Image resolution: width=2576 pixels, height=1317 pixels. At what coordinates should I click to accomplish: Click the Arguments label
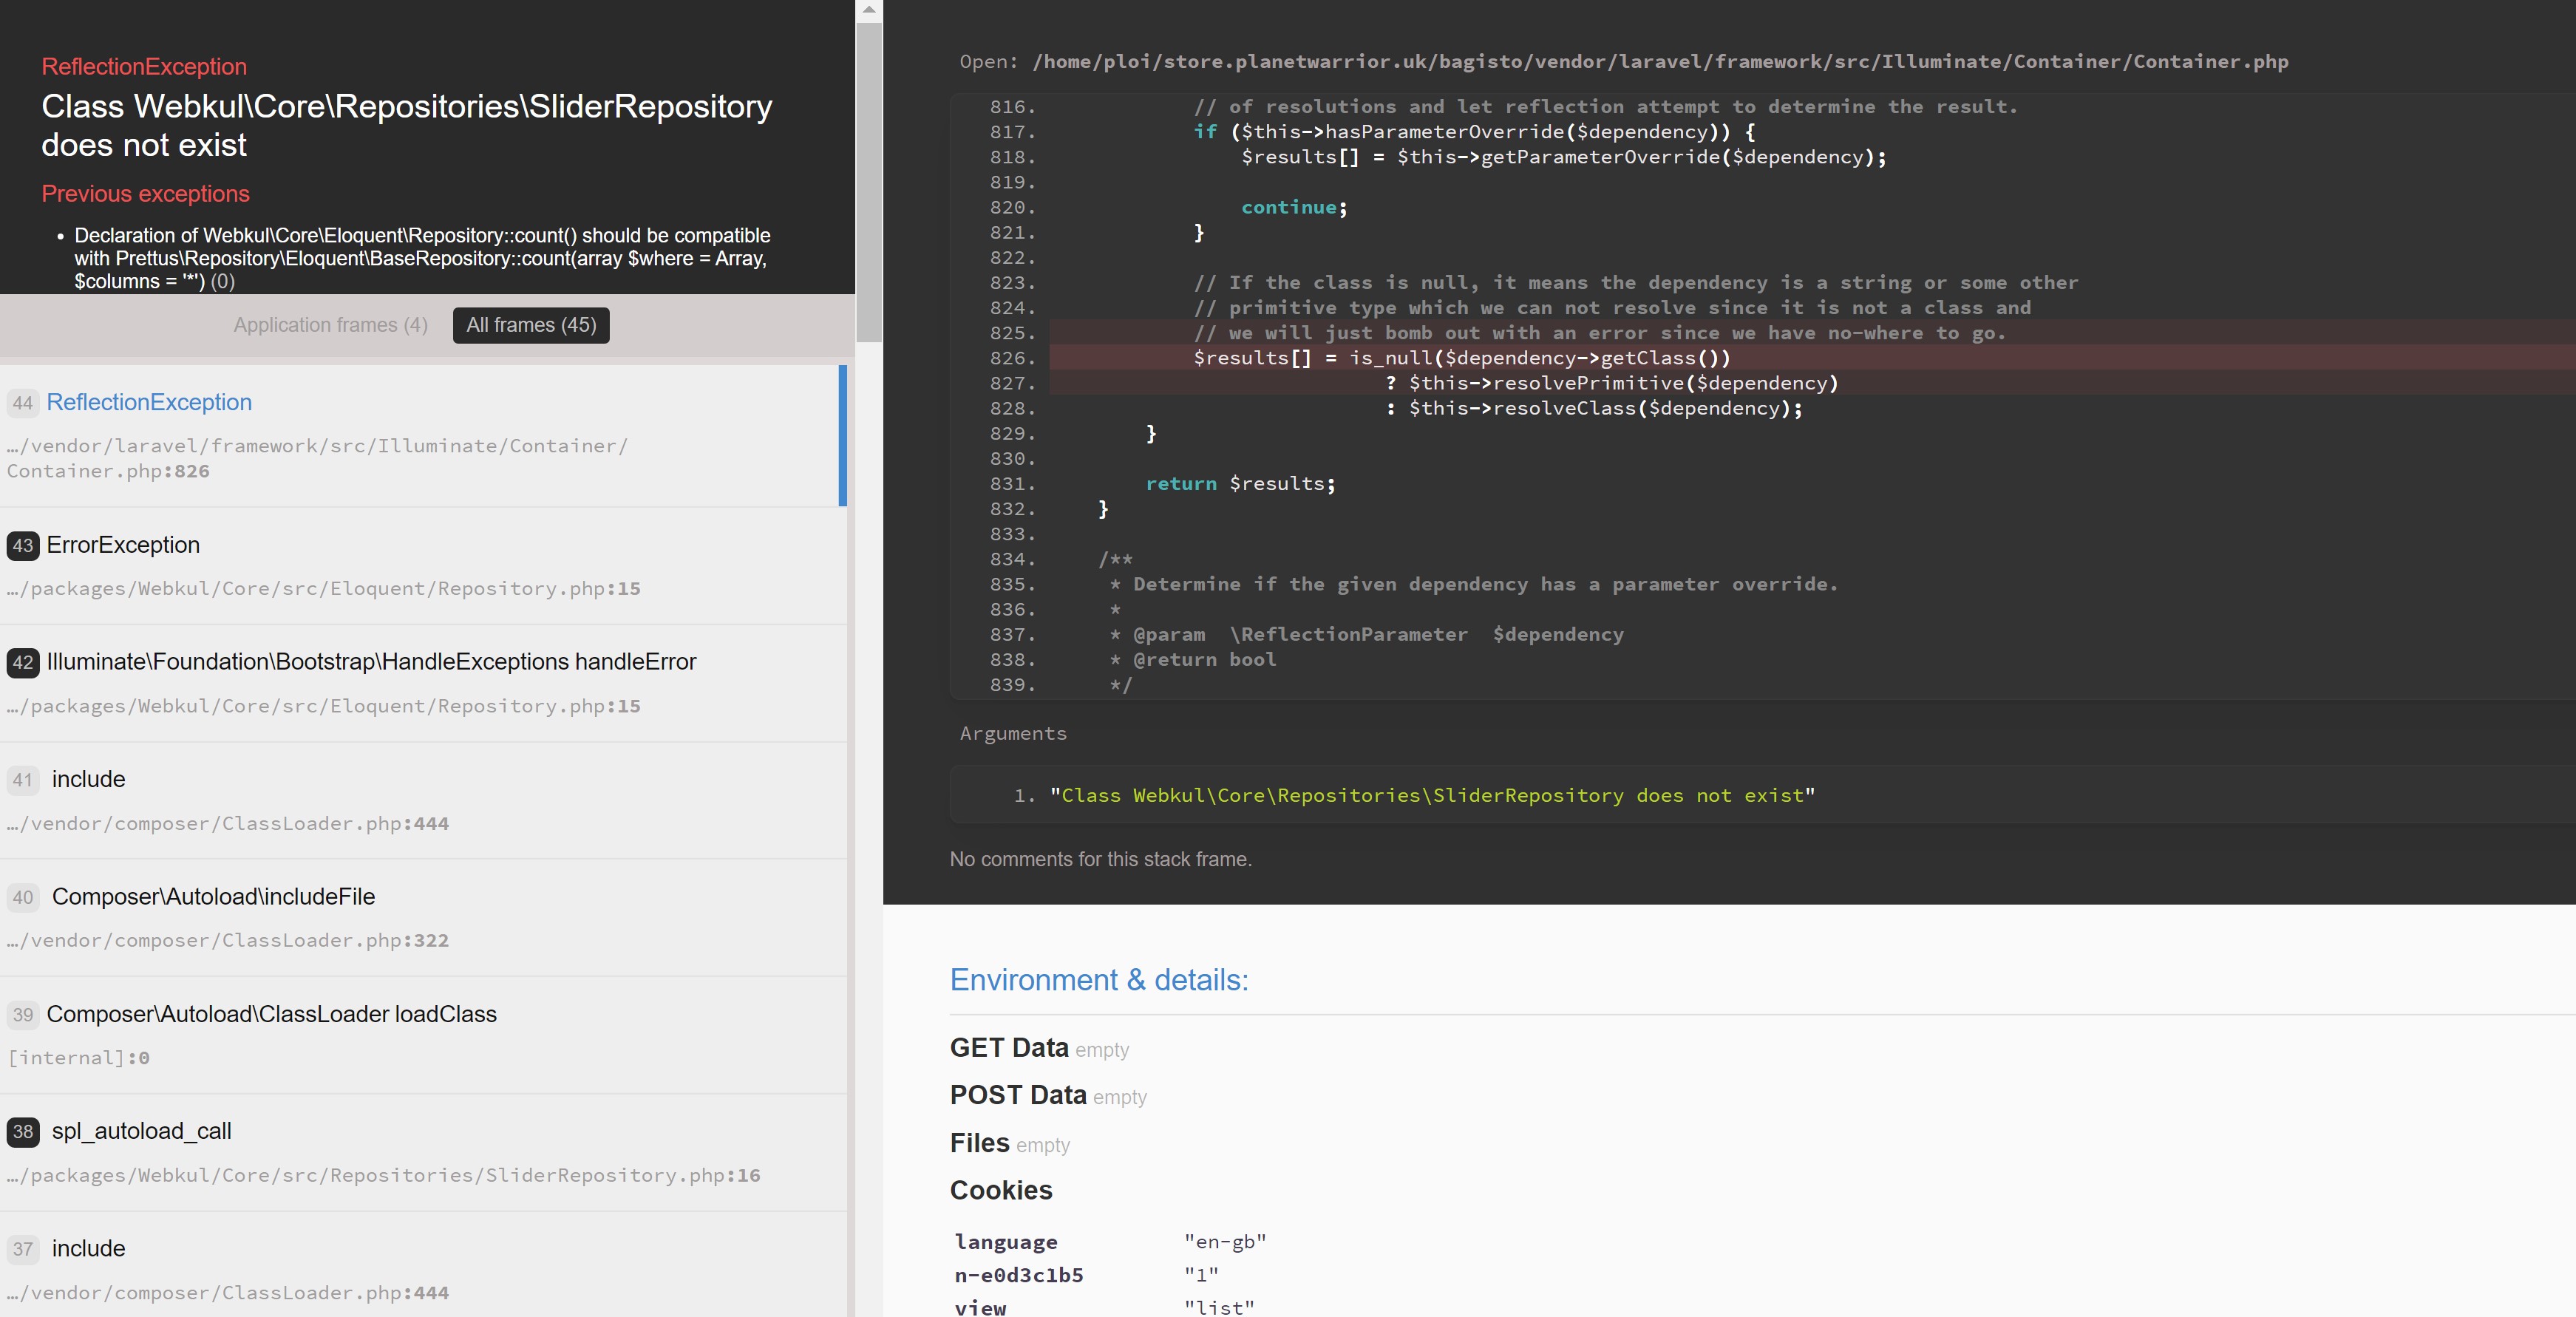(1013, 734)
